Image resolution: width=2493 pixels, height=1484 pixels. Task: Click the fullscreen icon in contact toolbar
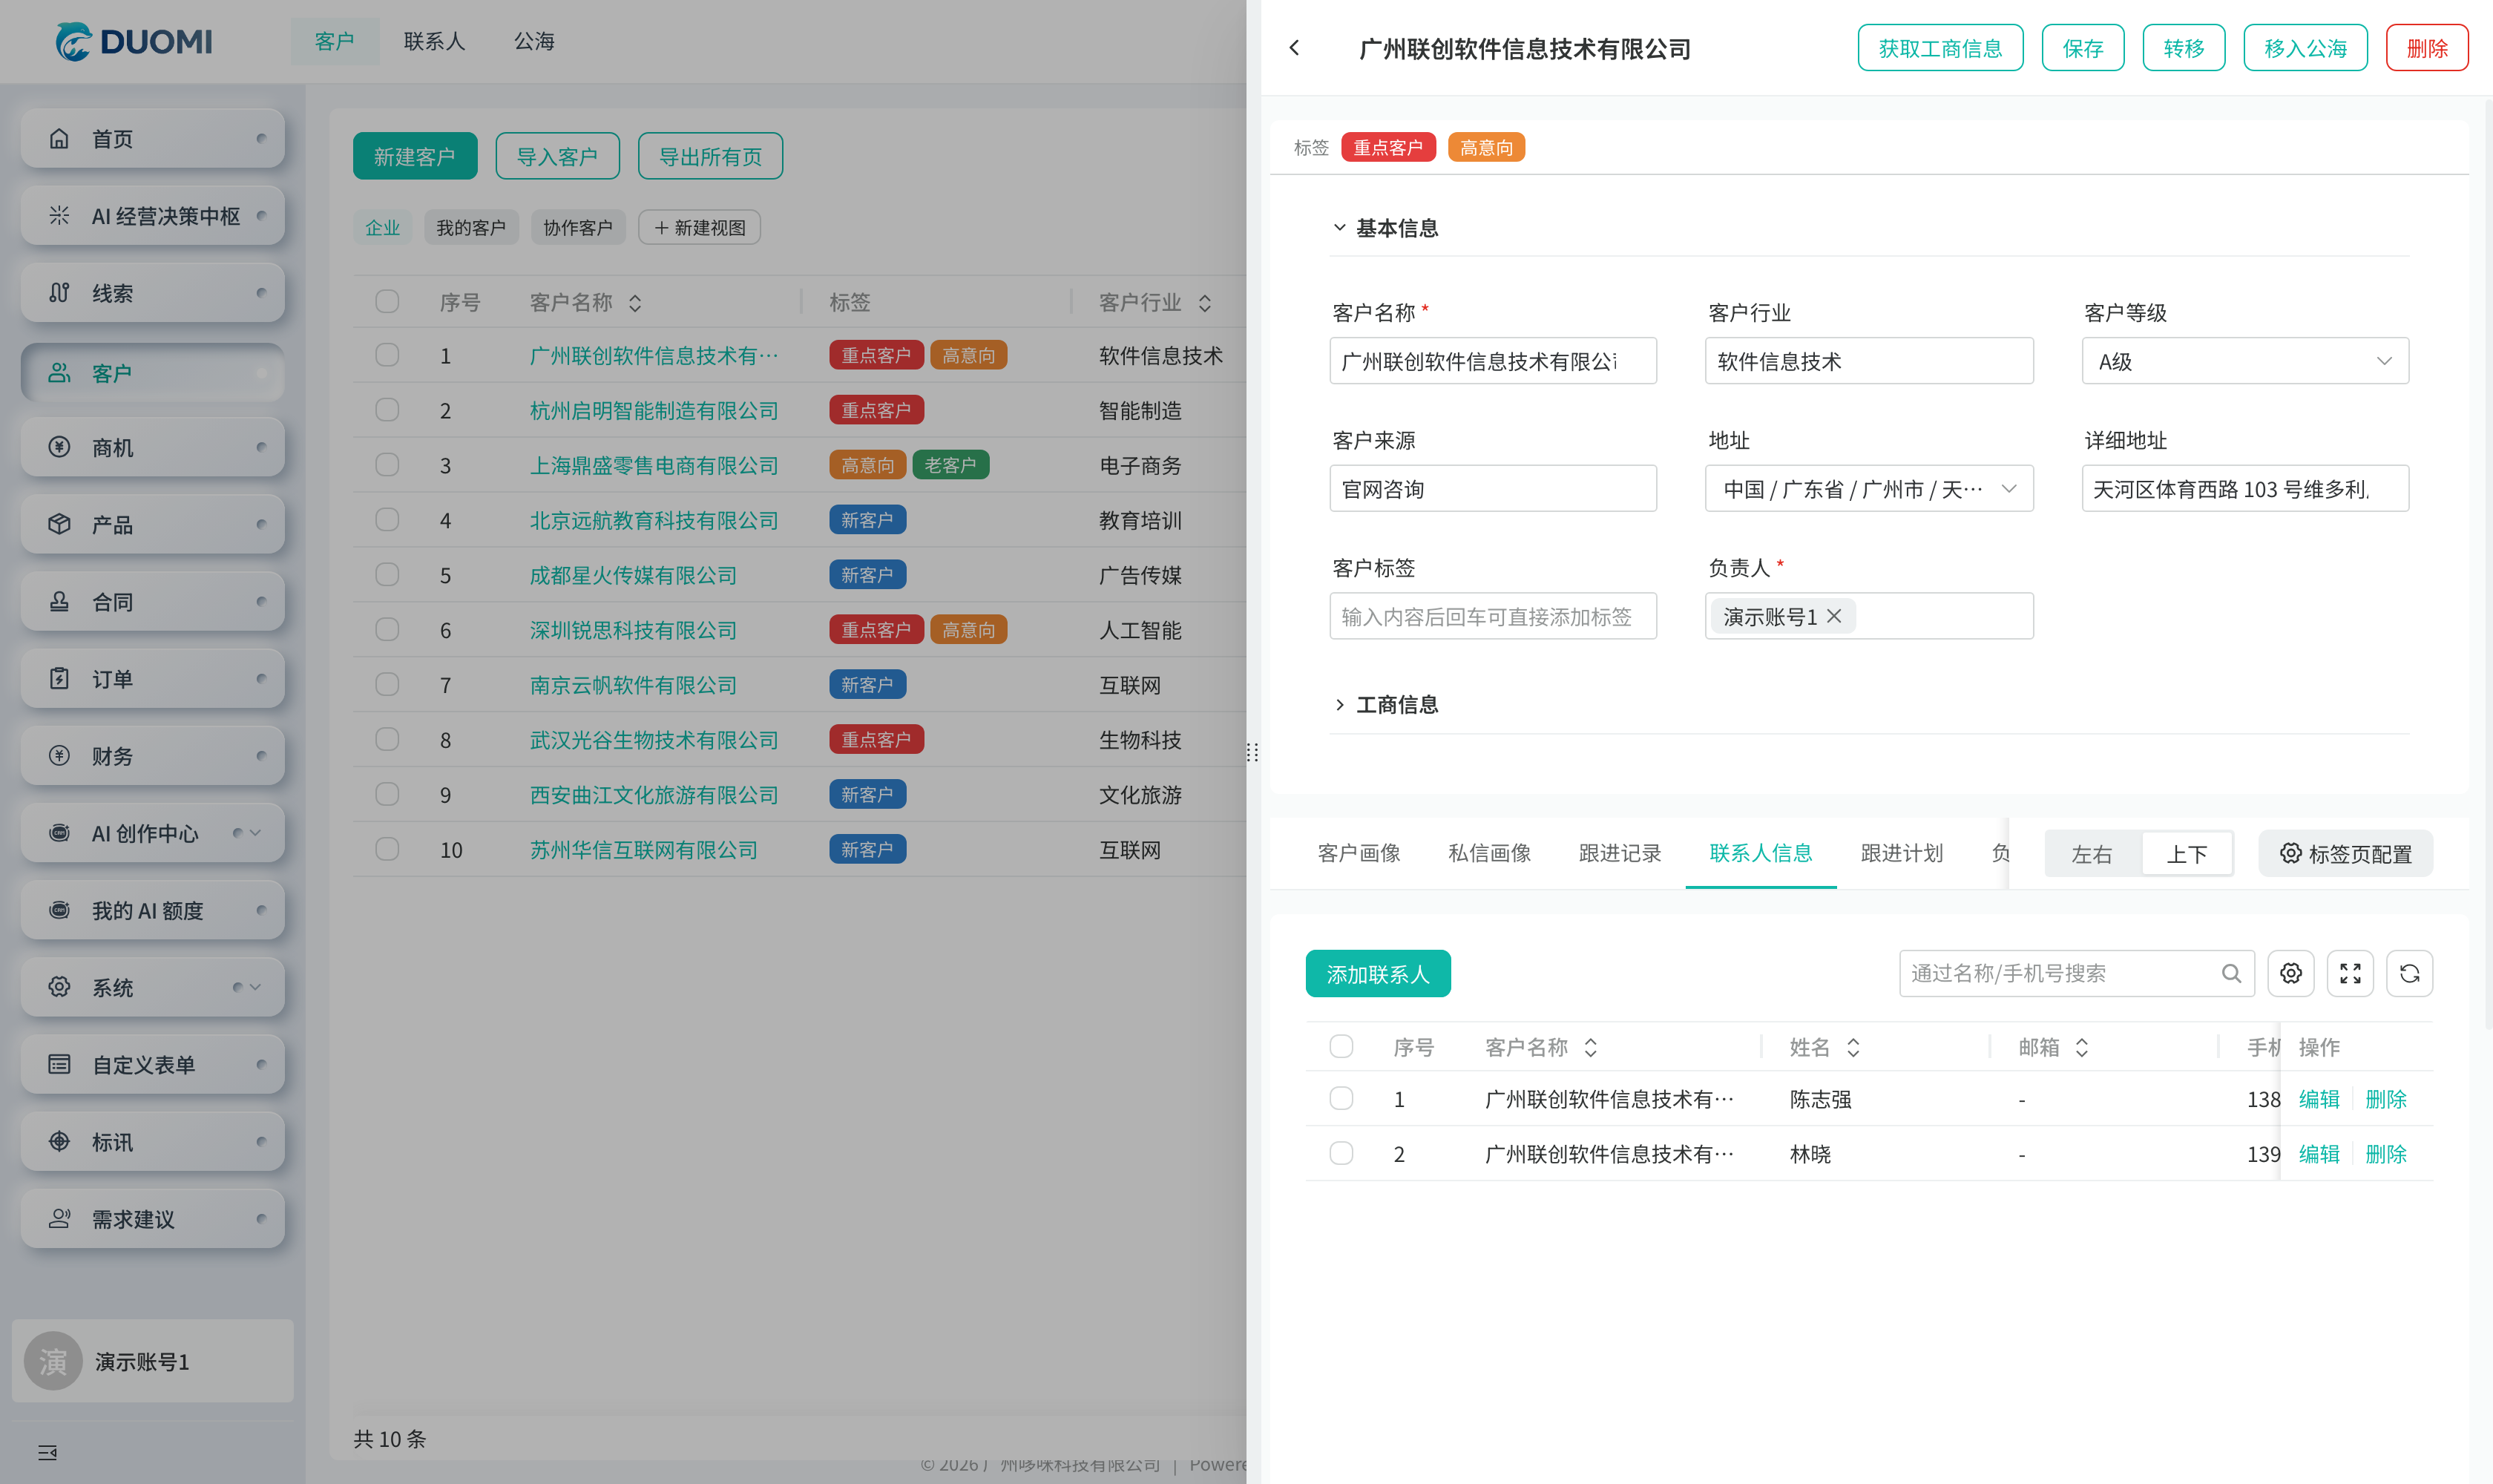click(2350, 973)
